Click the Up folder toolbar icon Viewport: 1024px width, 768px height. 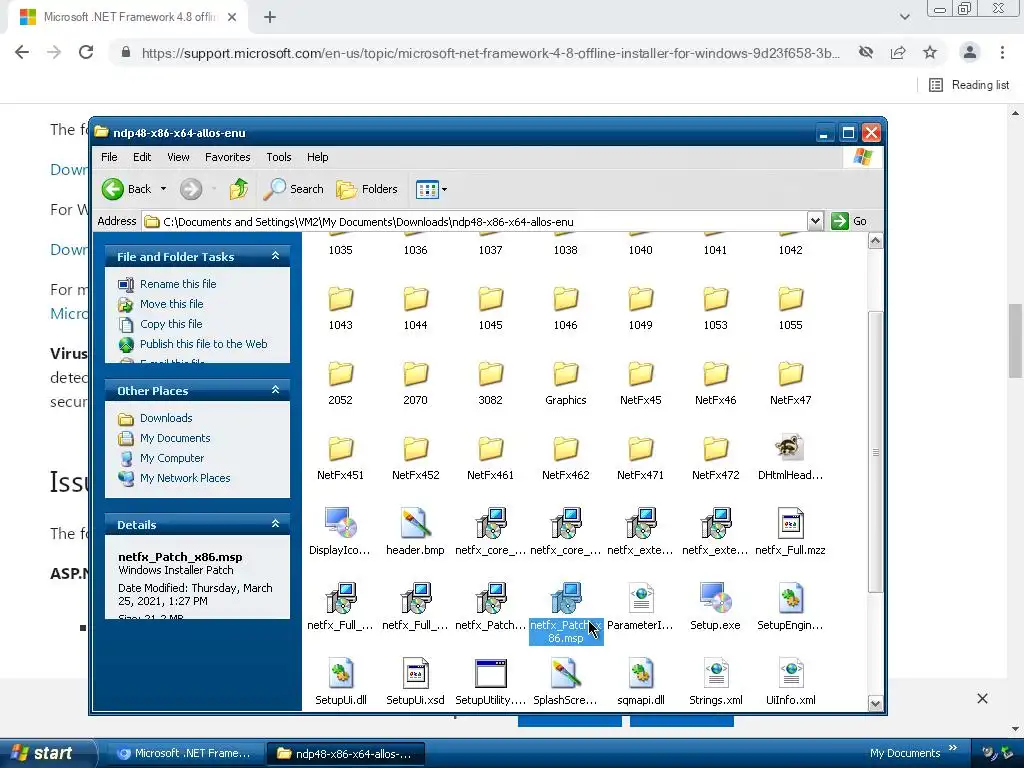[x=238, y=189]
